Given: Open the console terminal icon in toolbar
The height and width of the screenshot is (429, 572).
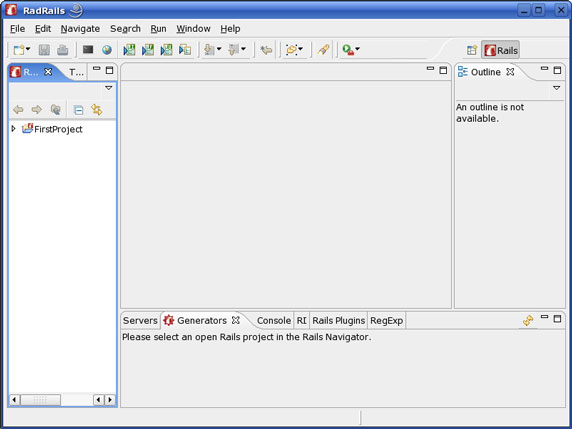Looking at the screenshot, I should point(88,49).
